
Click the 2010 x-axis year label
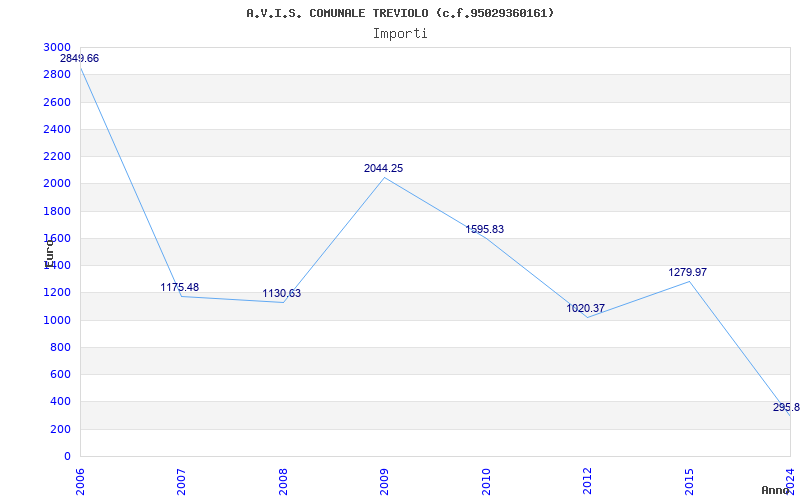click(x=486, y=481)
